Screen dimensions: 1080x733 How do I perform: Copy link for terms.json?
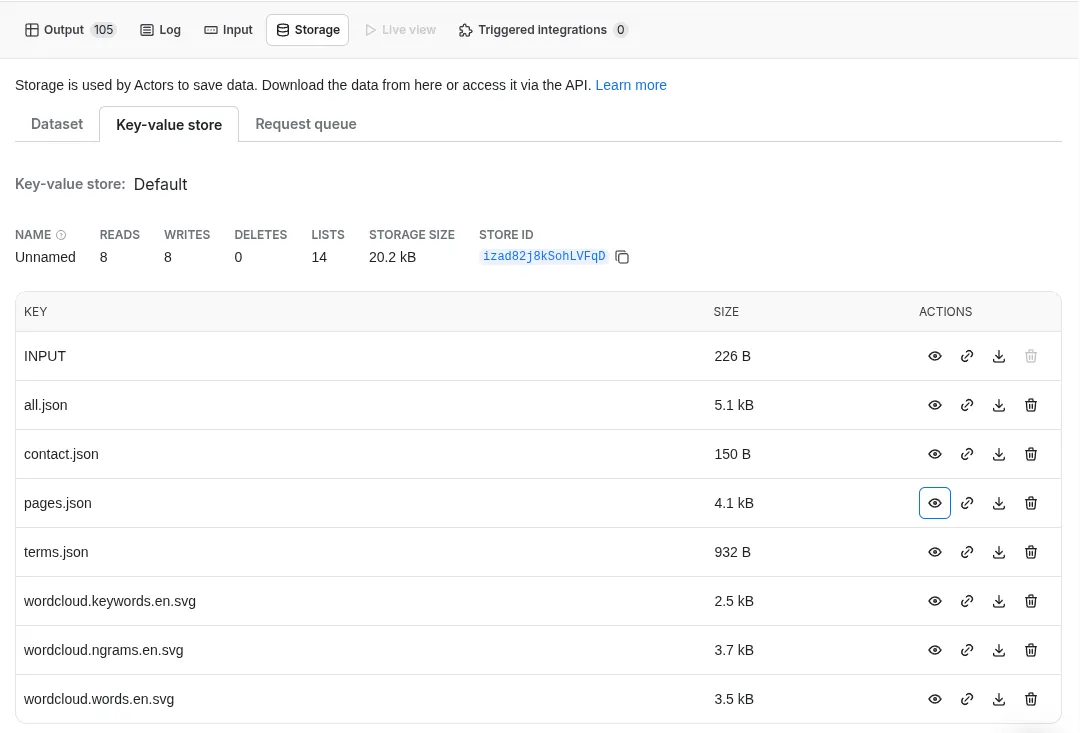click(967, 552)
